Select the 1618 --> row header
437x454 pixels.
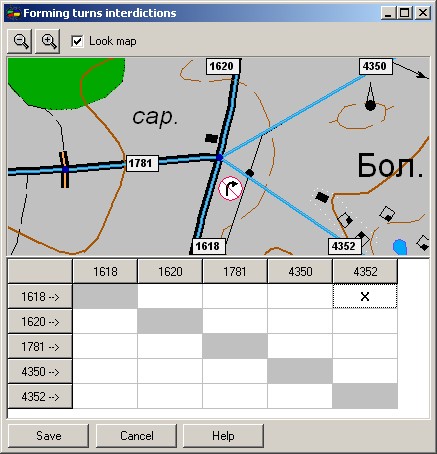40,296
